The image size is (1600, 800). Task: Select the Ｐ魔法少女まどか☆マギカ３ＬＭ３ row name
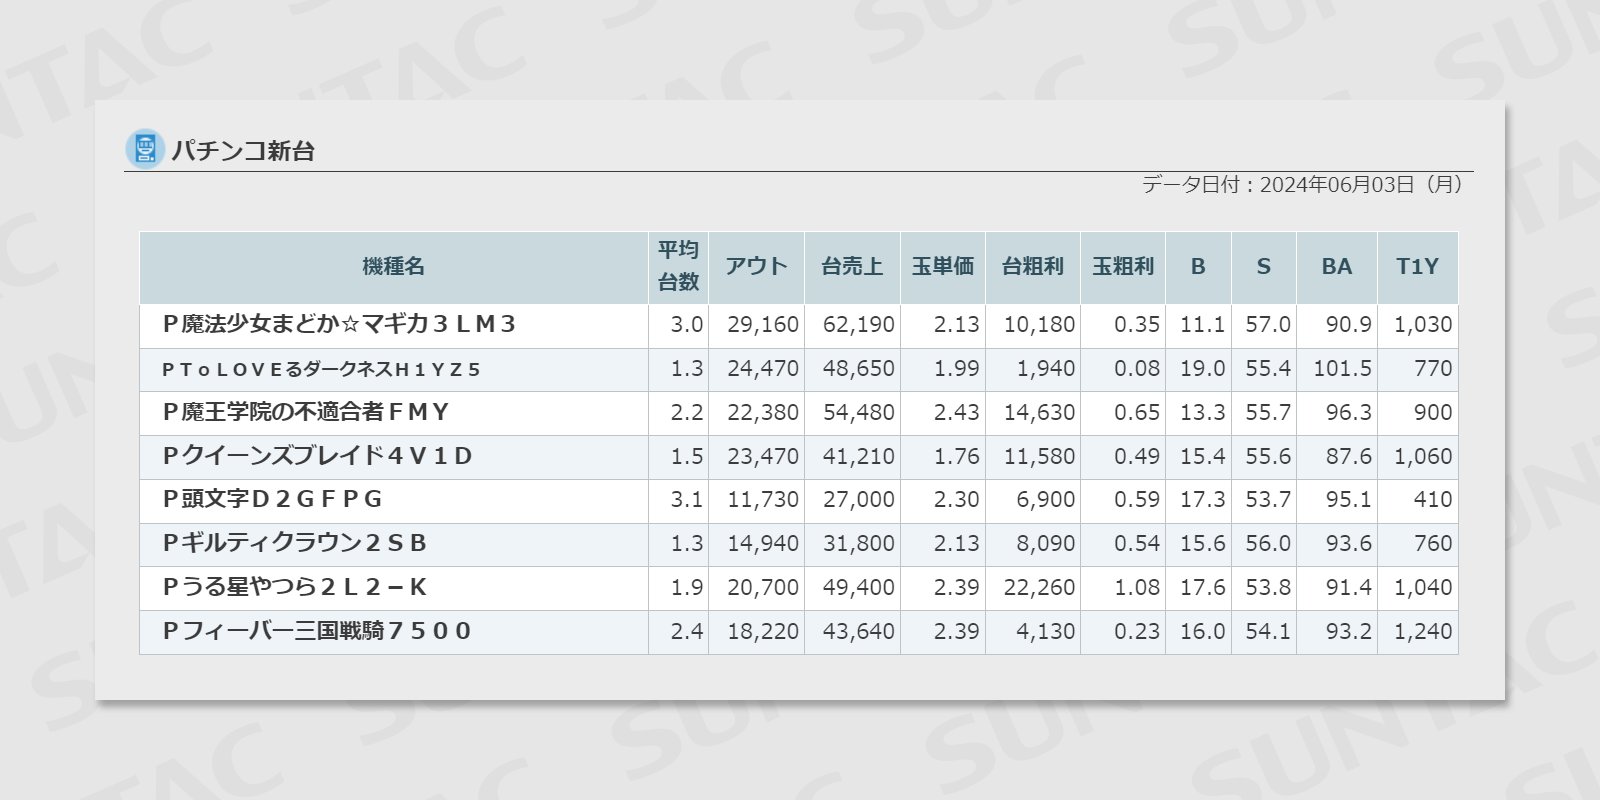pyautogui.click(x=339, y=324)
